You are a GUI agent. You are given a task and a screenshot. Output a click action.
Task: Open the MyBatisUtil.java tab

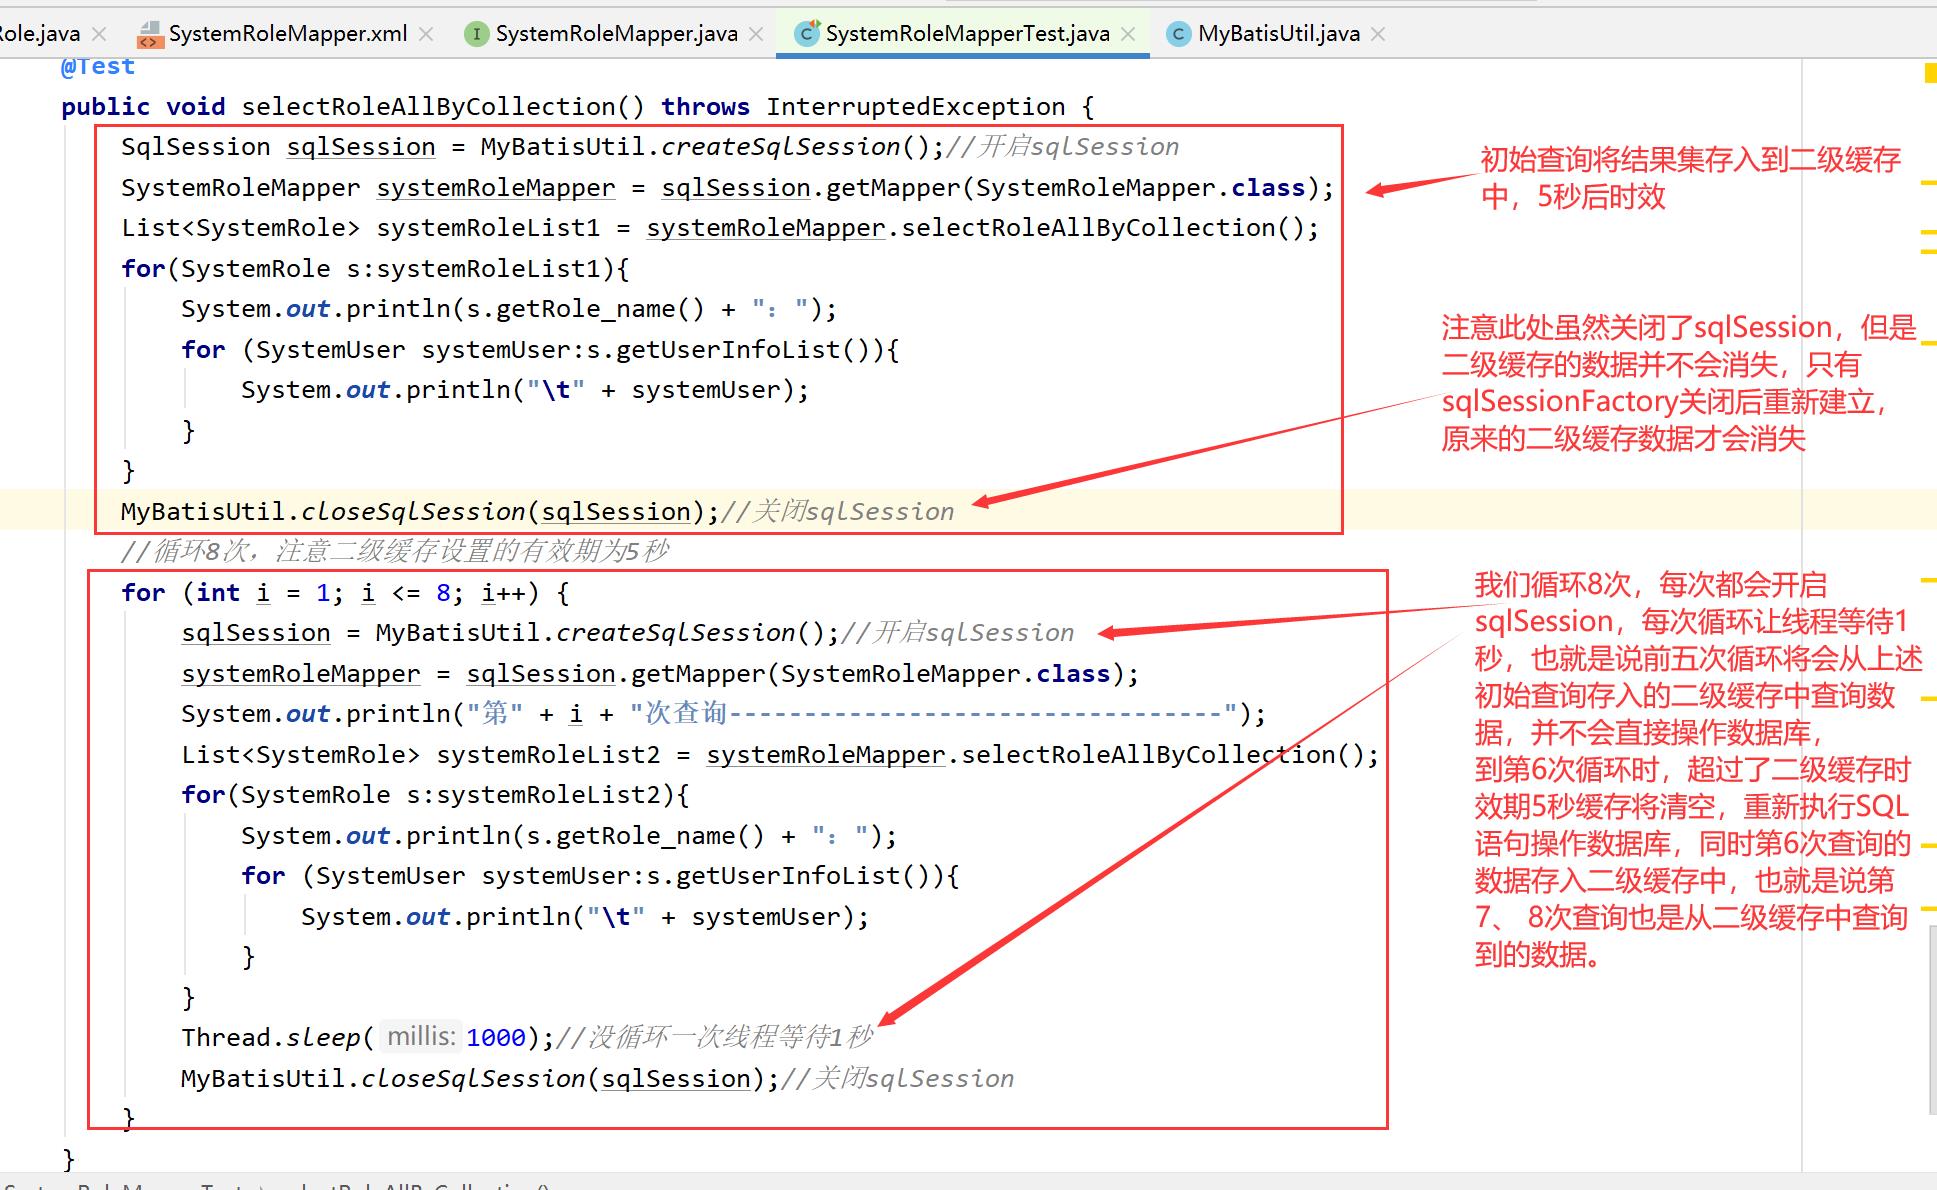tap(1279, 34)
